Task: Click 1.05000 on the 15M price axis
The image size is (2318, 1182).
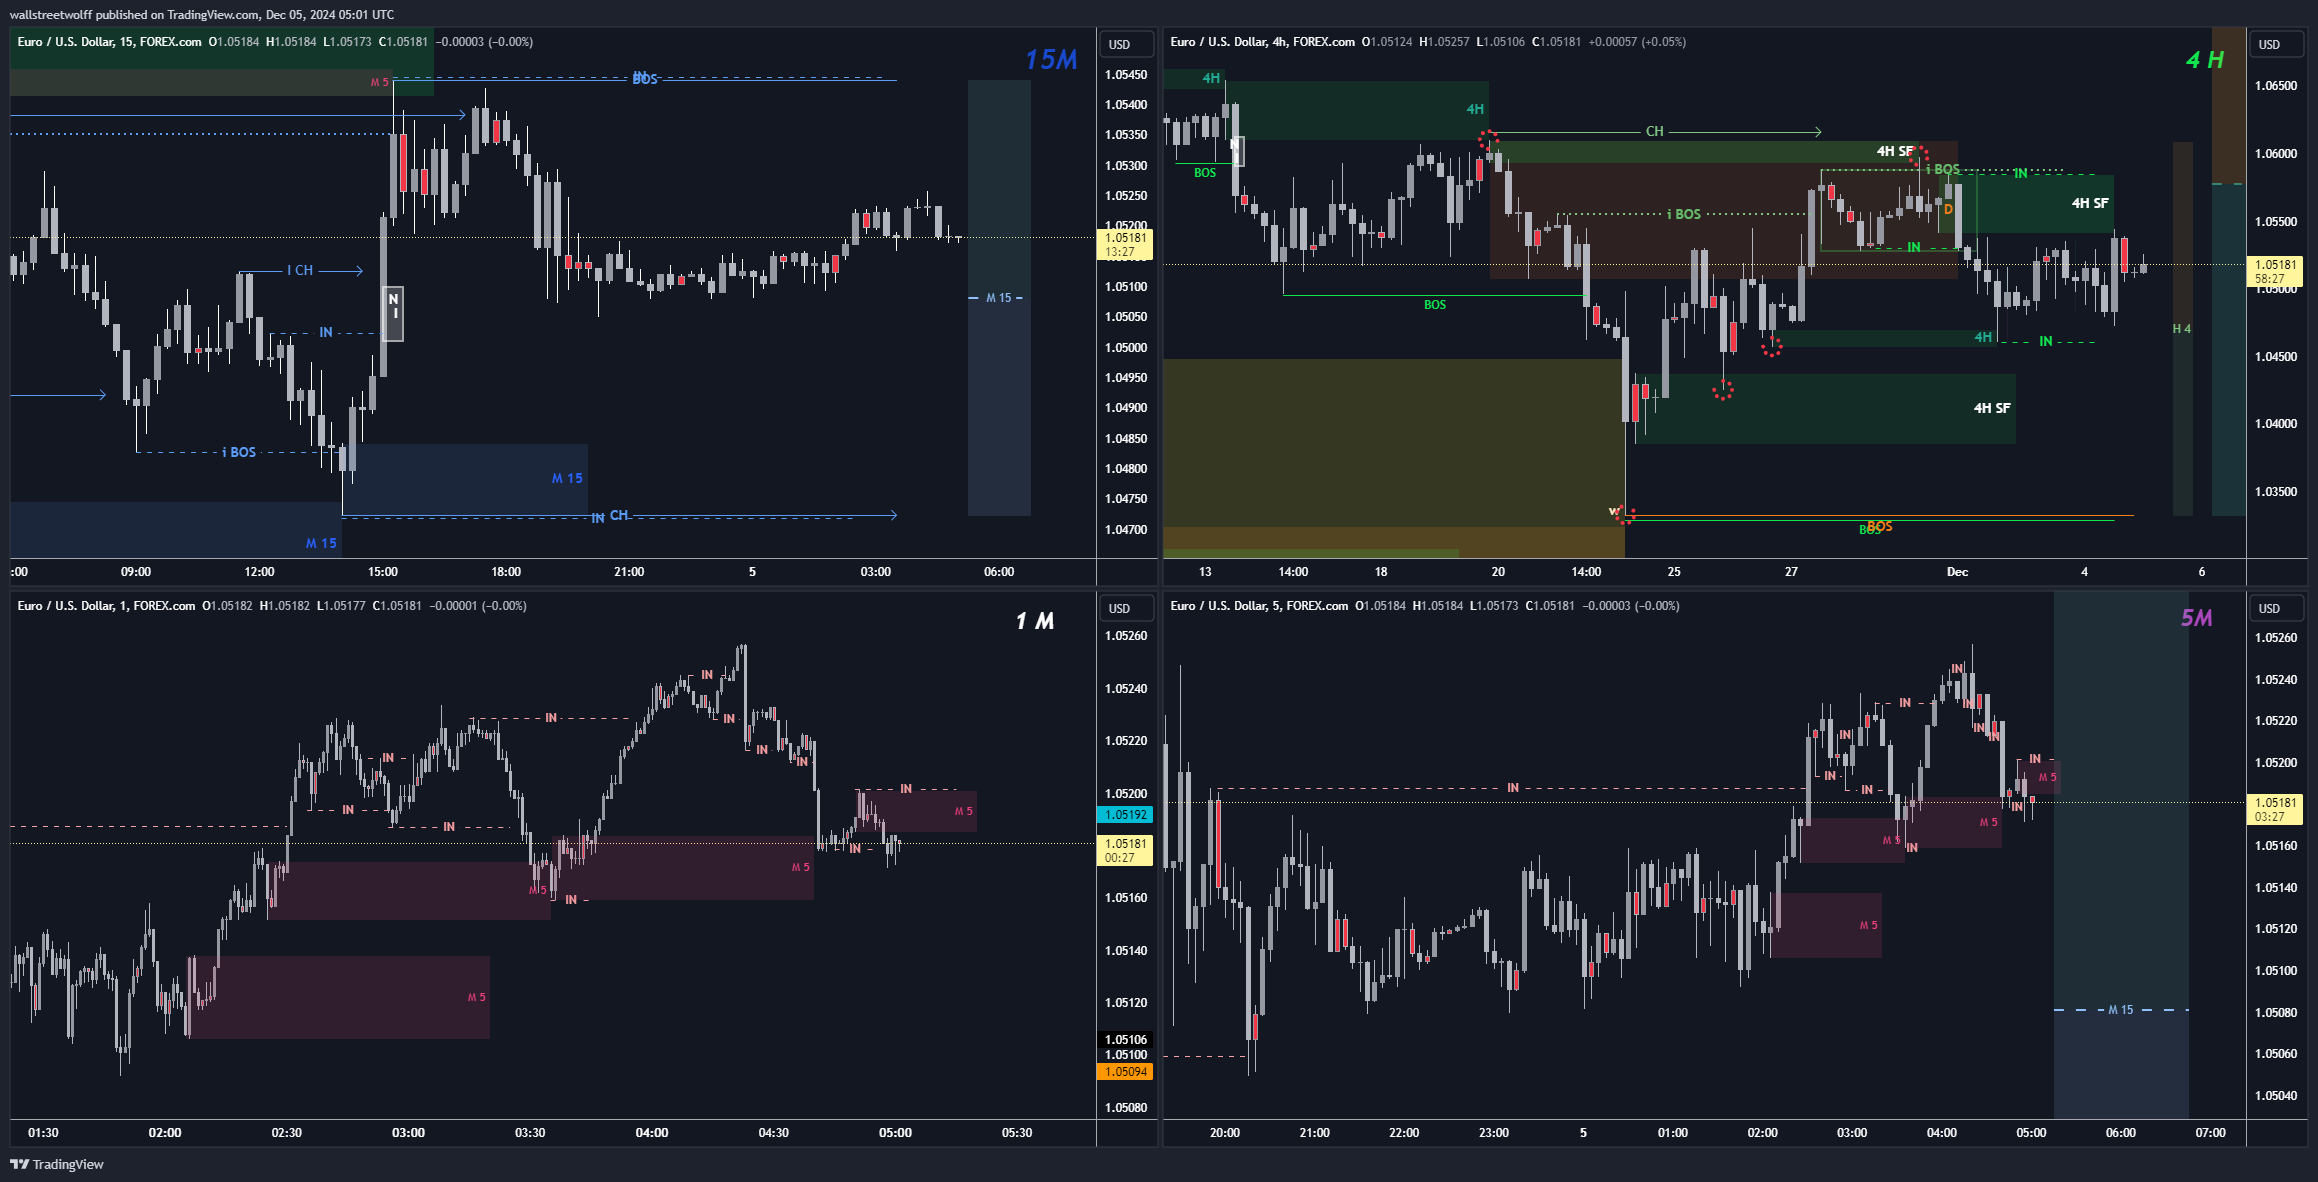Action: coord(1125,348)
